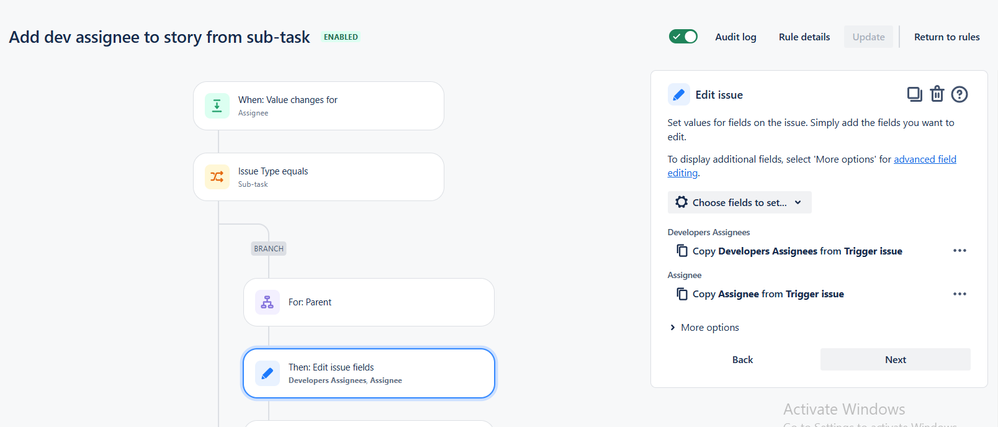
Task: Click the Next button
Action: coord(896,360)
